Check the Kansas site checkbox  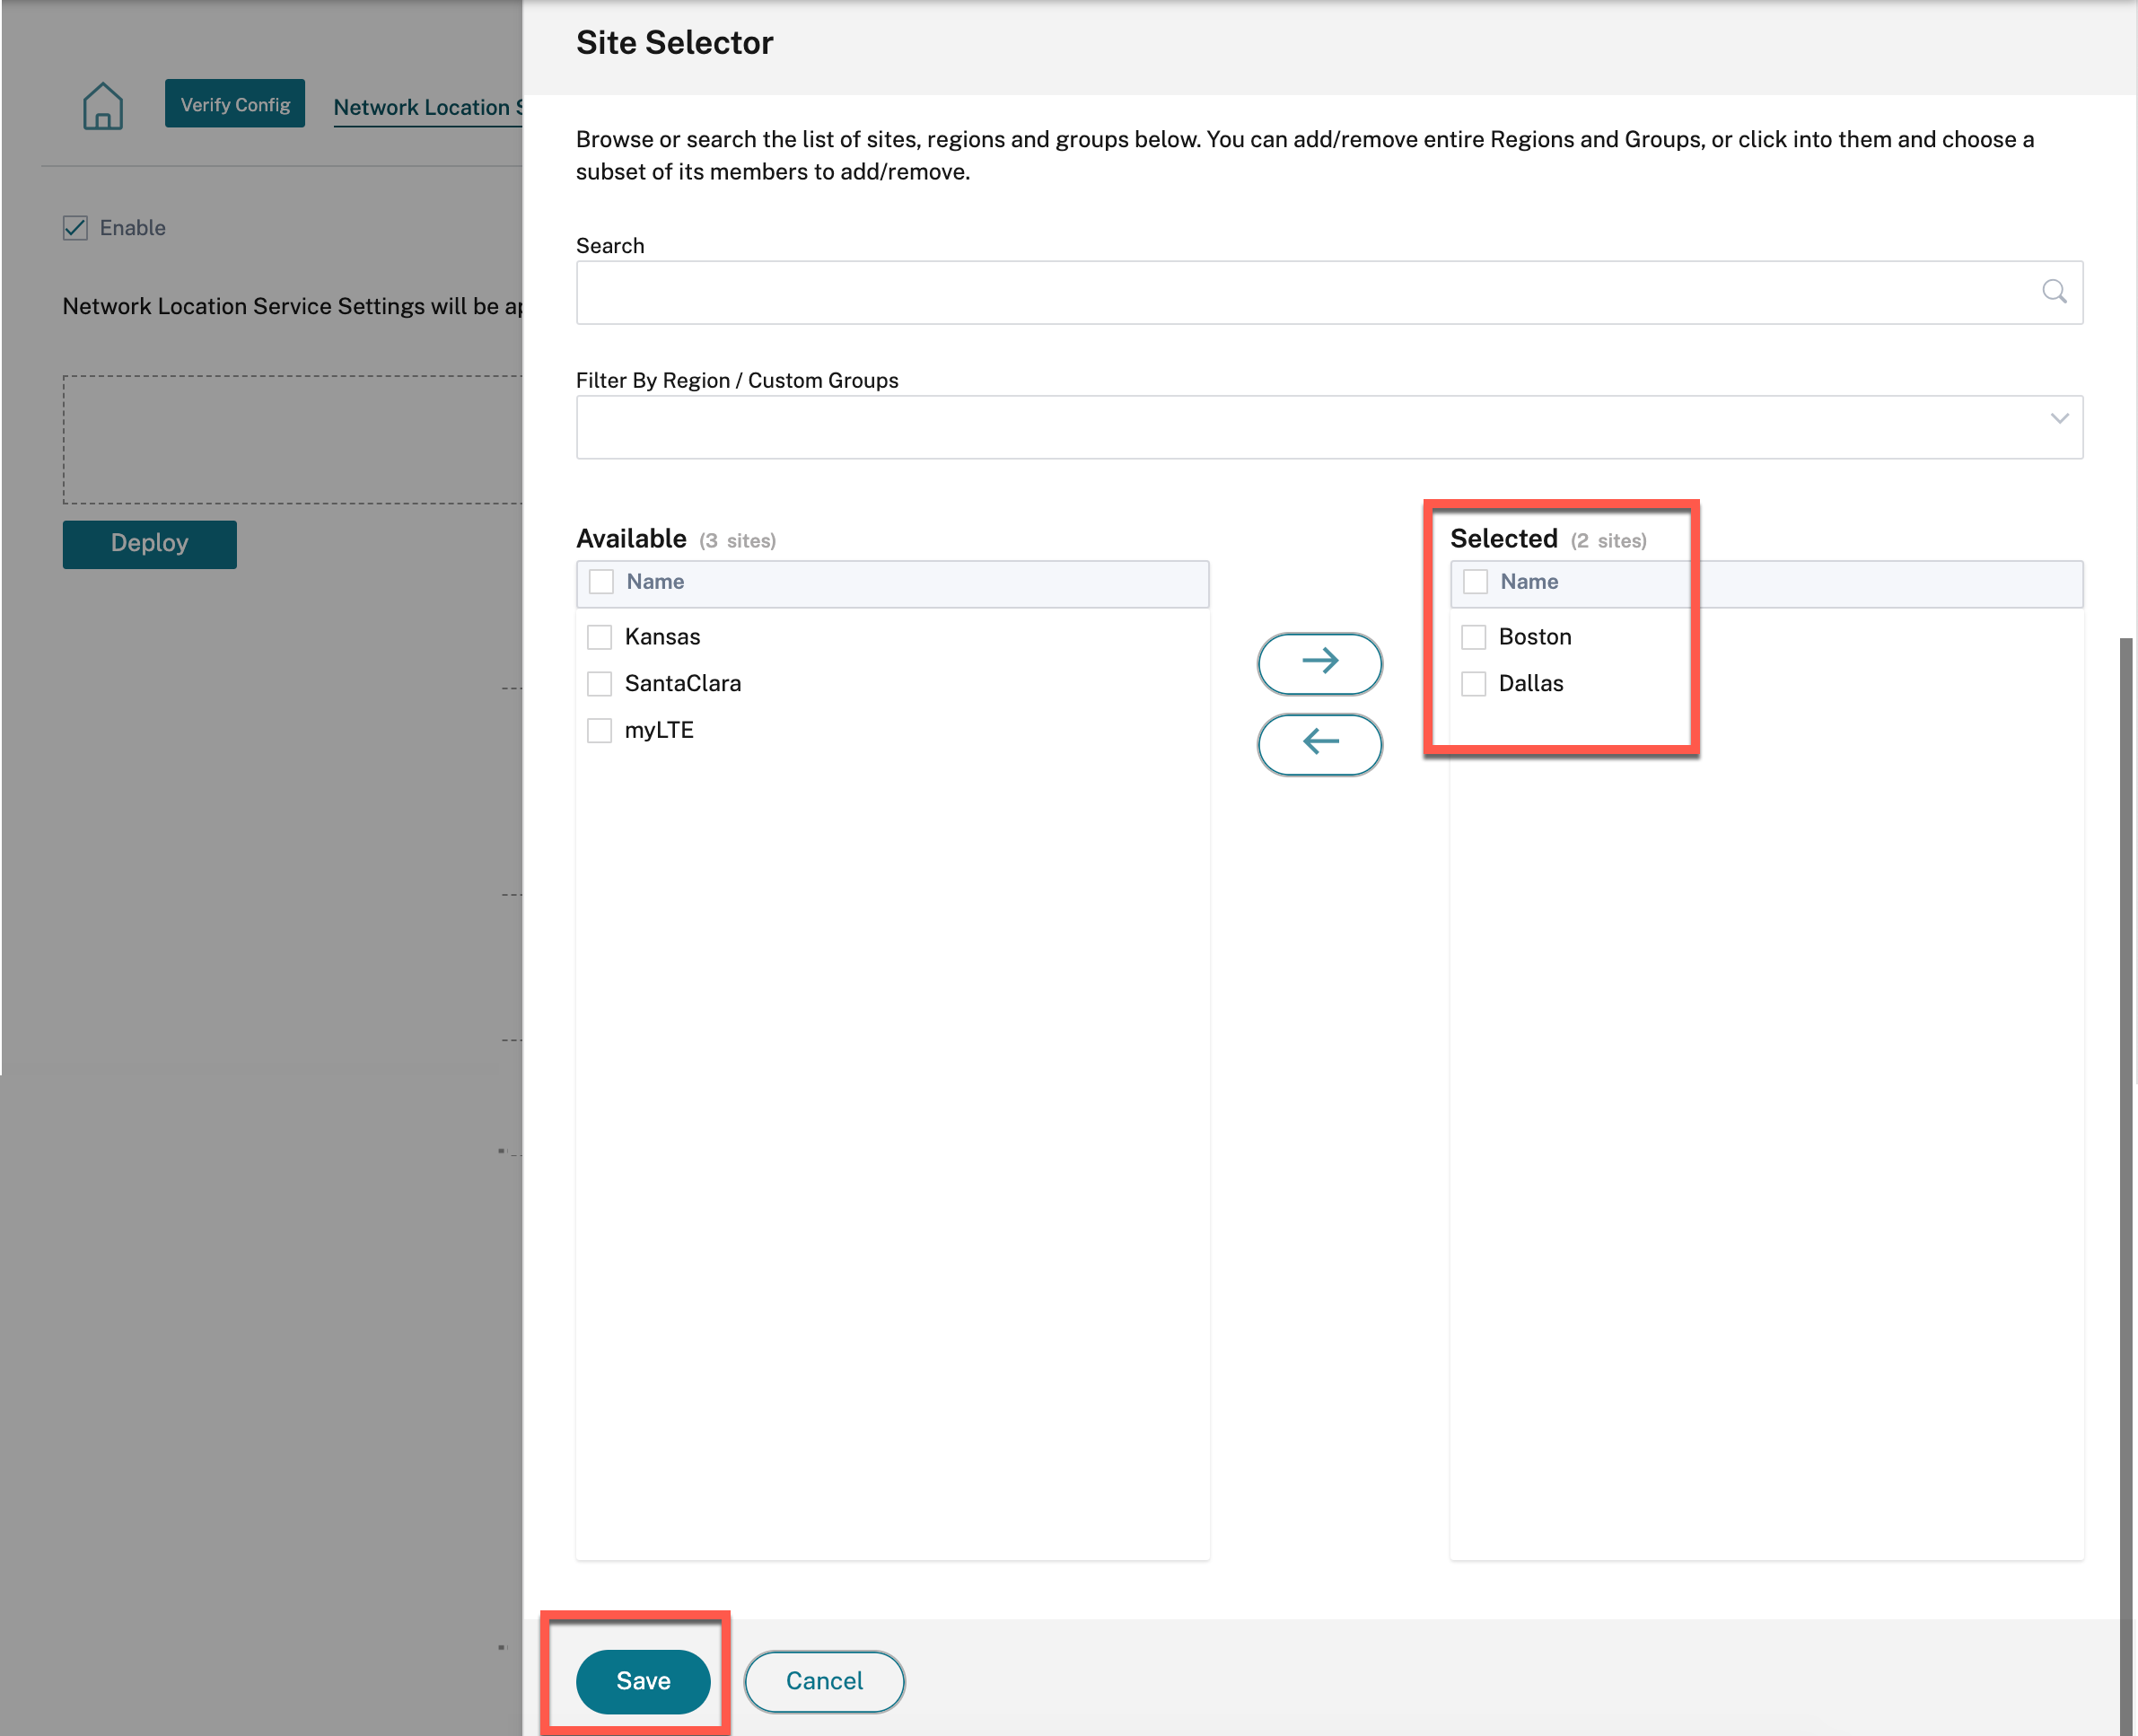click(x=599, y=637)
